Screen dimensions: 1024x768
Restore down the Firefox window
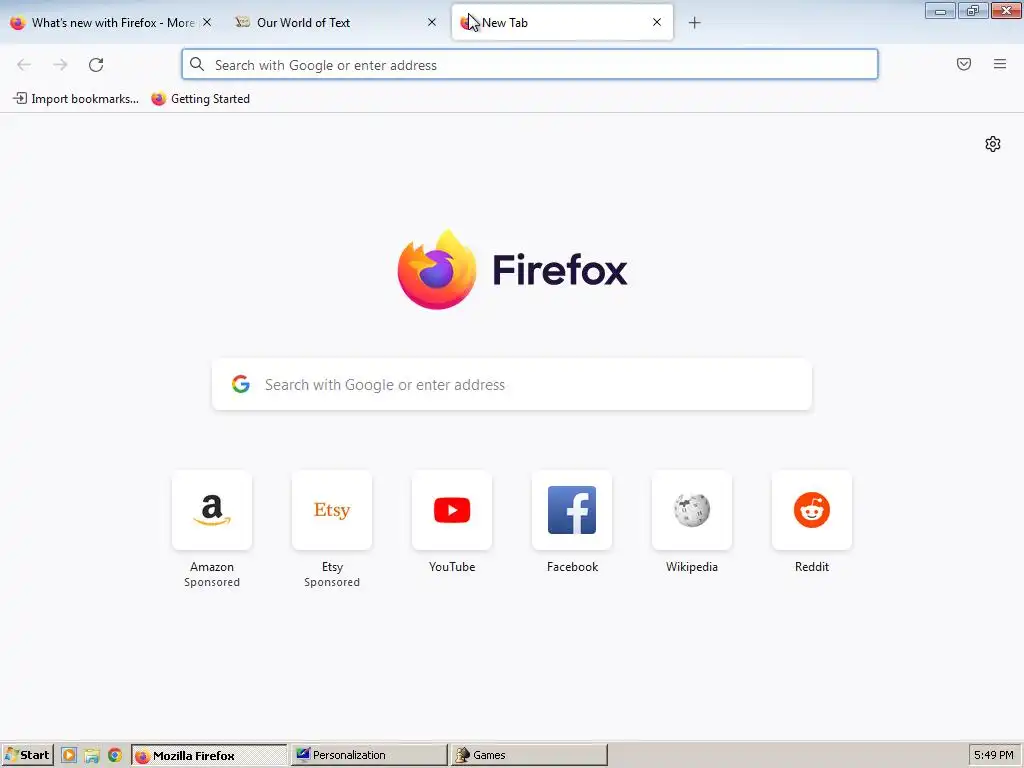click(x=973, y=11)
